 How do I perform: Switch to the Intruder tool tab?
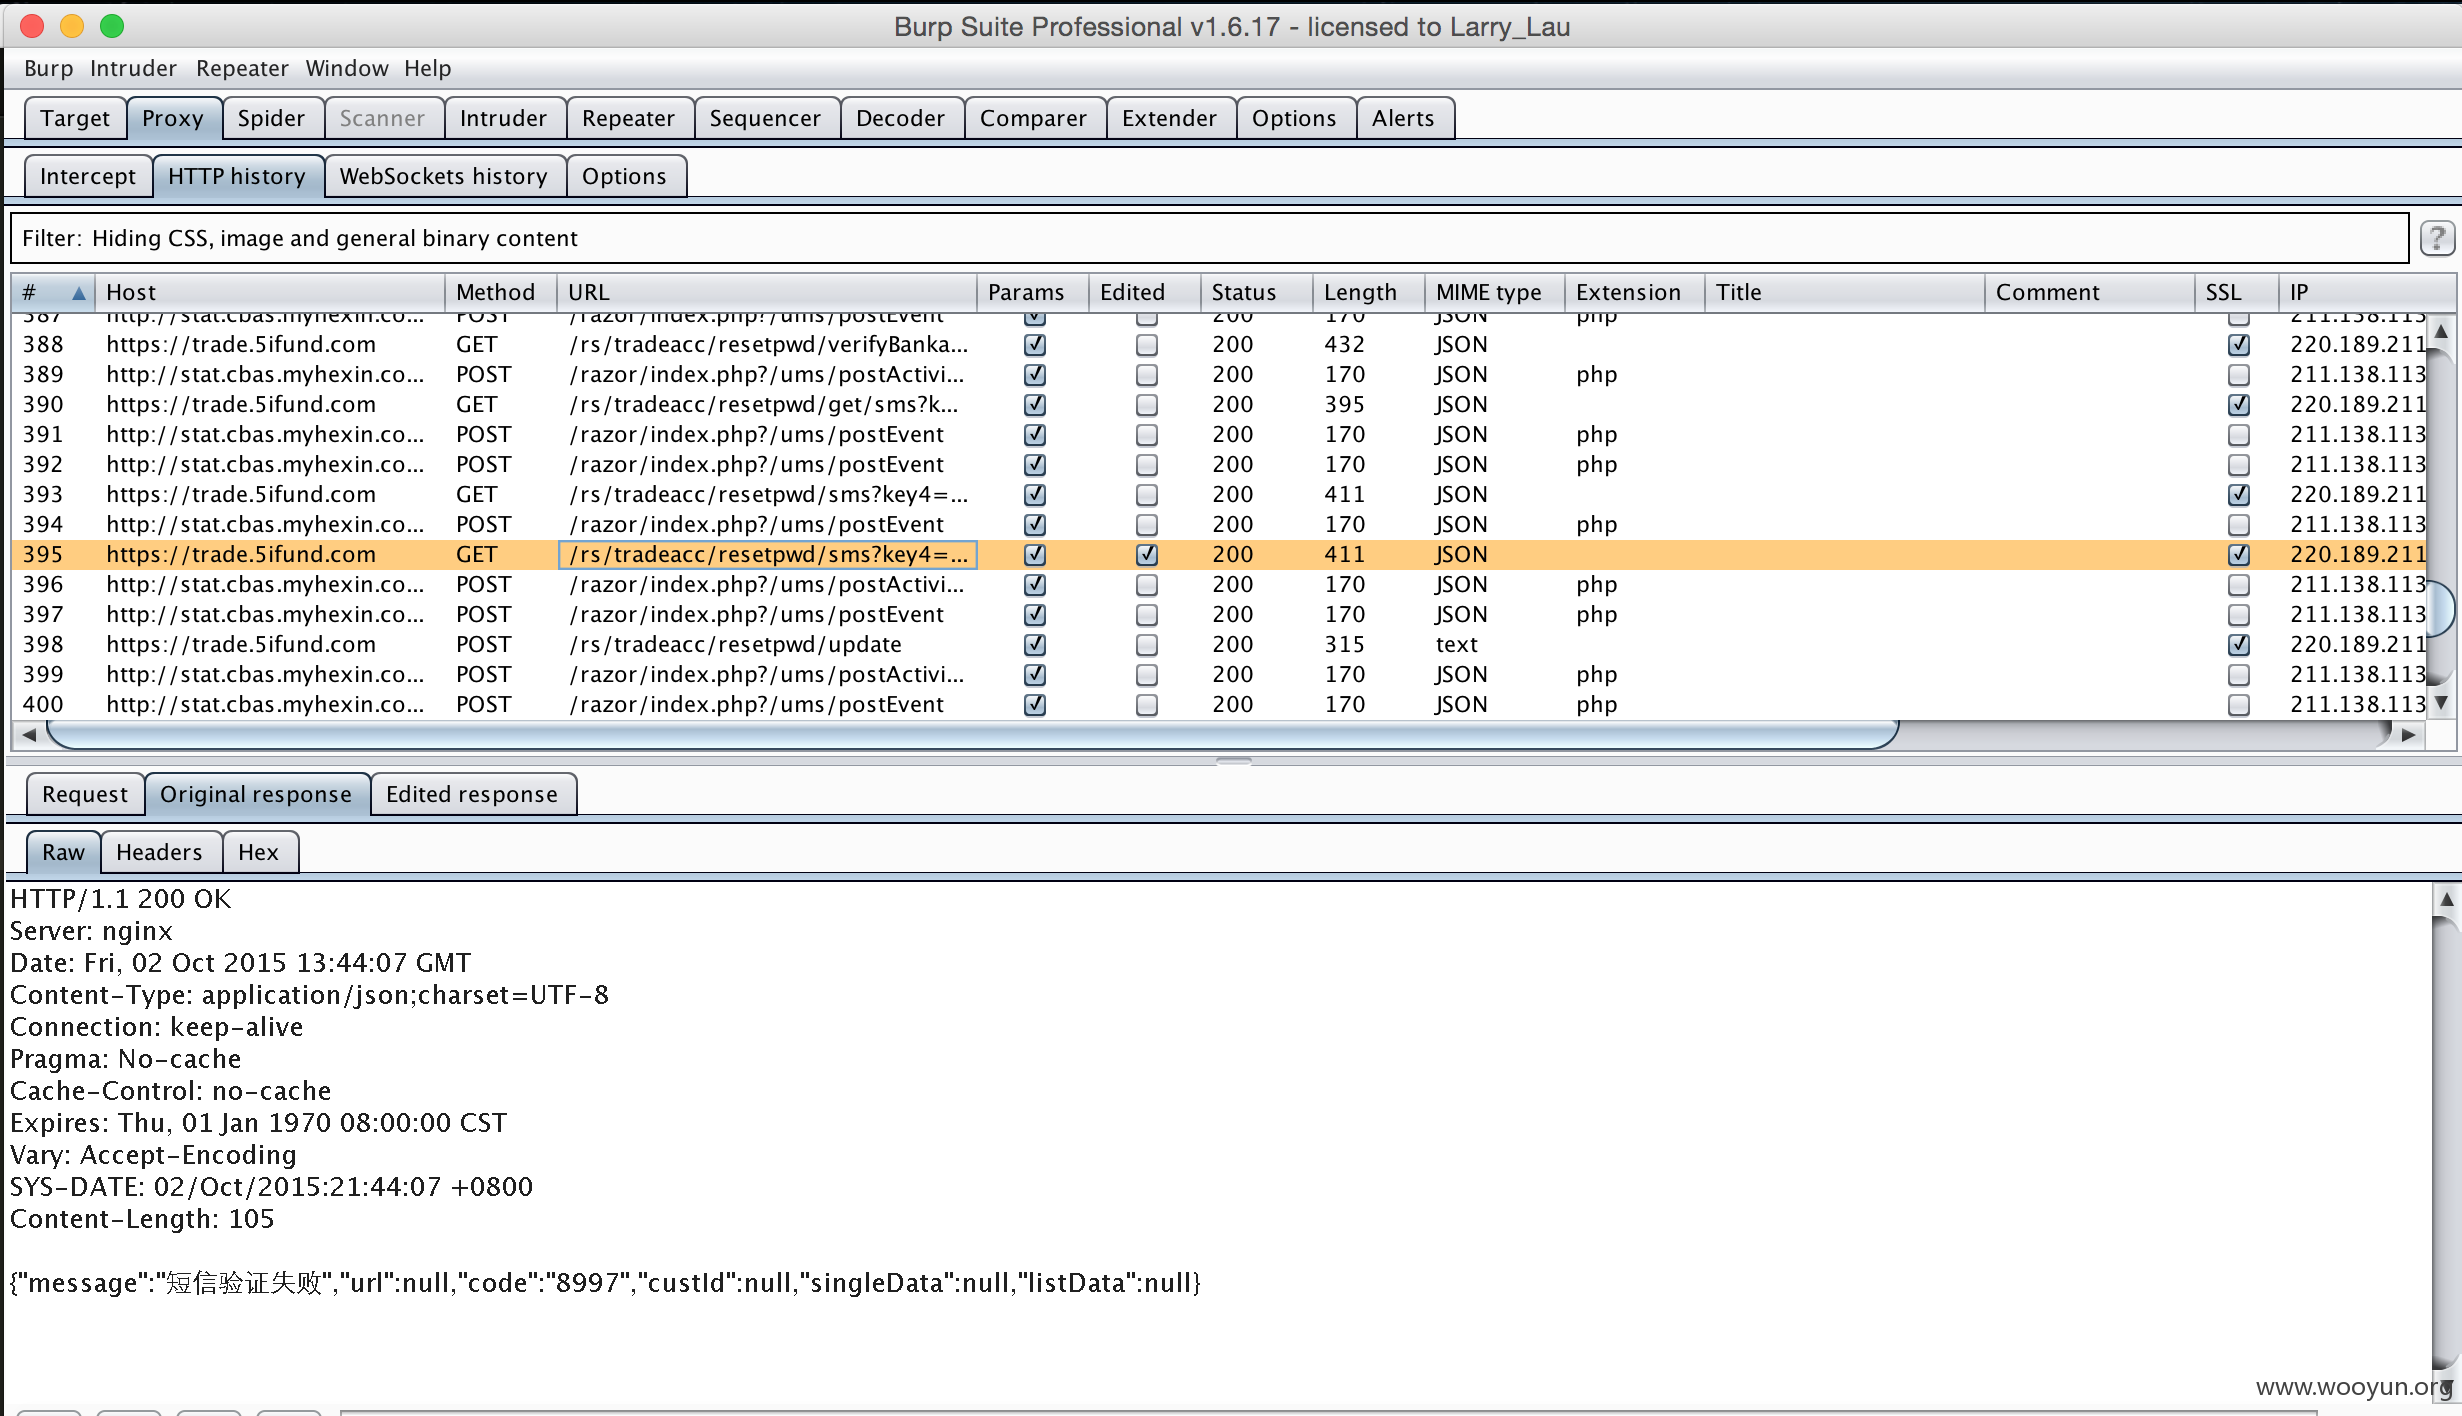pos(503,118)
